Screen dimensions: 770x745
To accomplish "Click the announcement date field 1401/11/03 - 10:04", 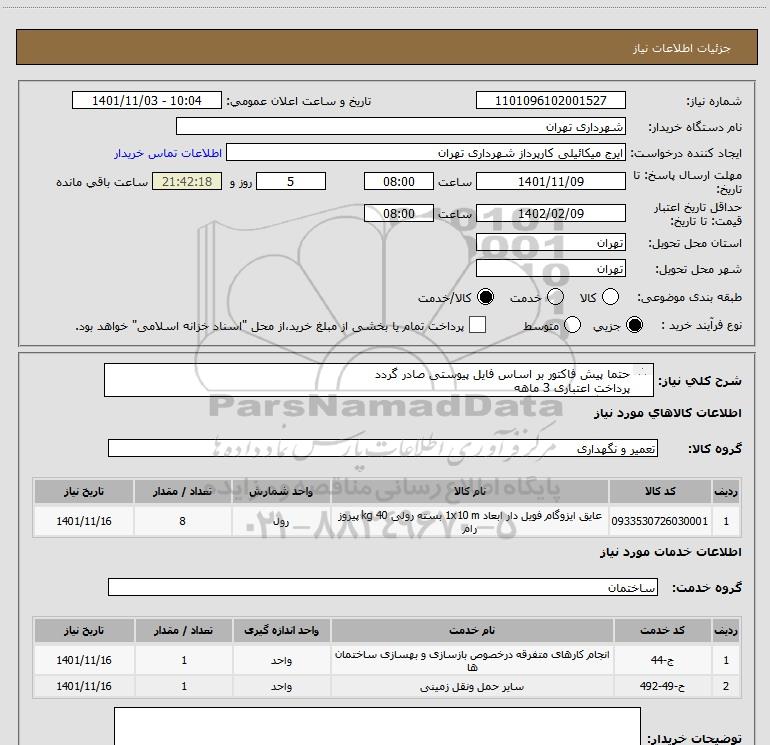I will (147, 100).
